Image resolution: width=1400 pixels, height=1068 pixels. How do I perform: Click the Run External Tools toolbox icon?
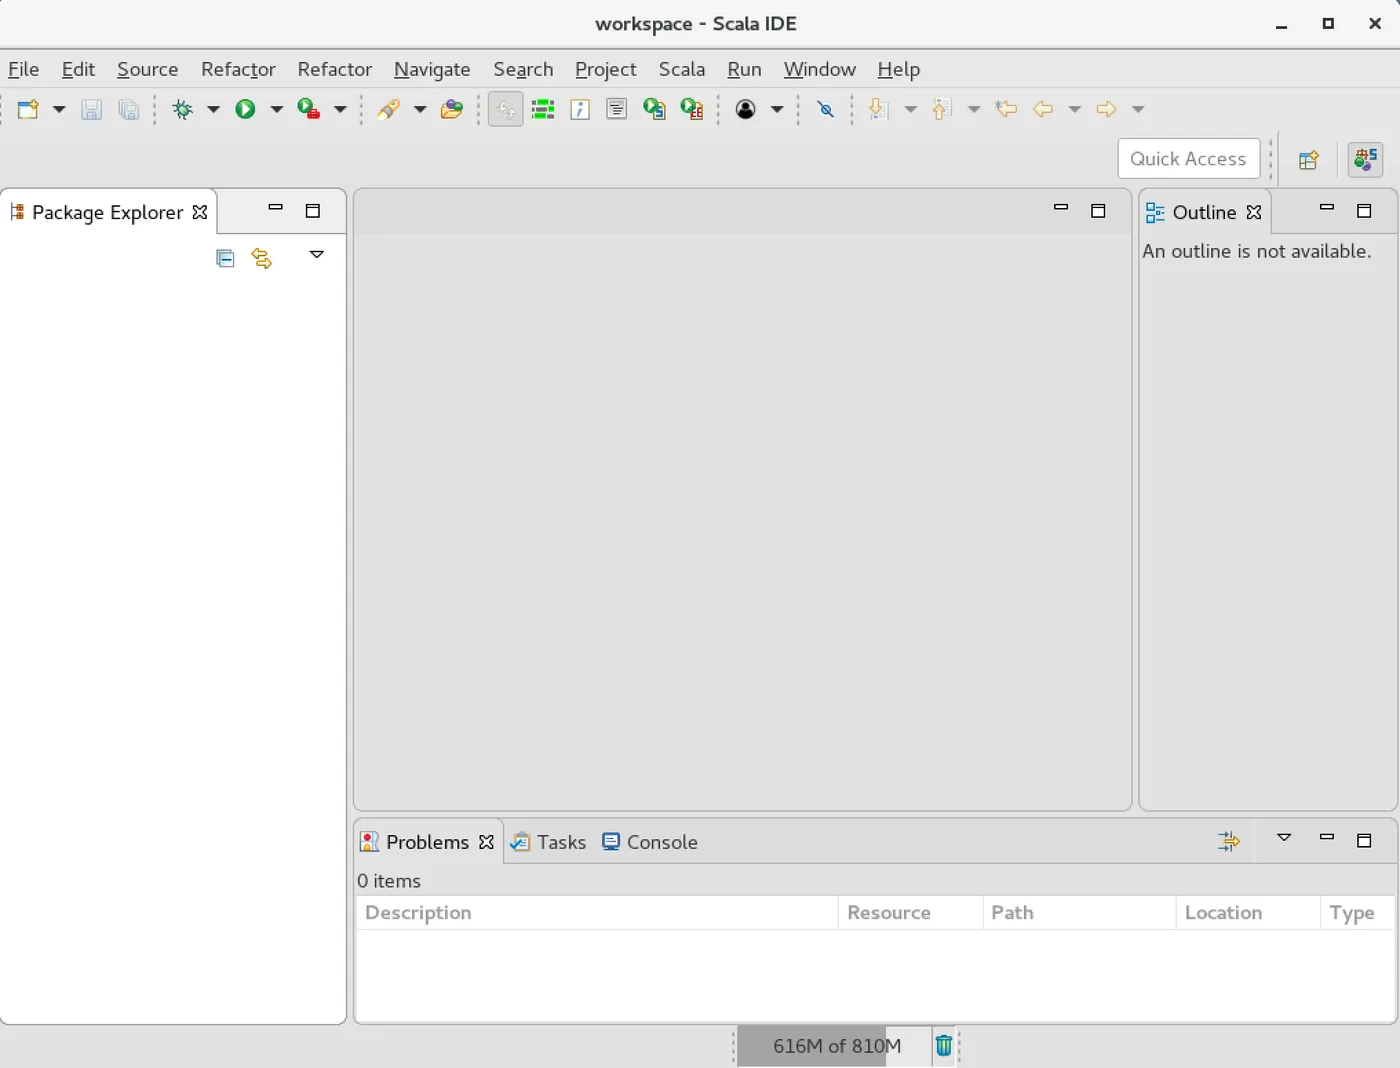point(309,109)
